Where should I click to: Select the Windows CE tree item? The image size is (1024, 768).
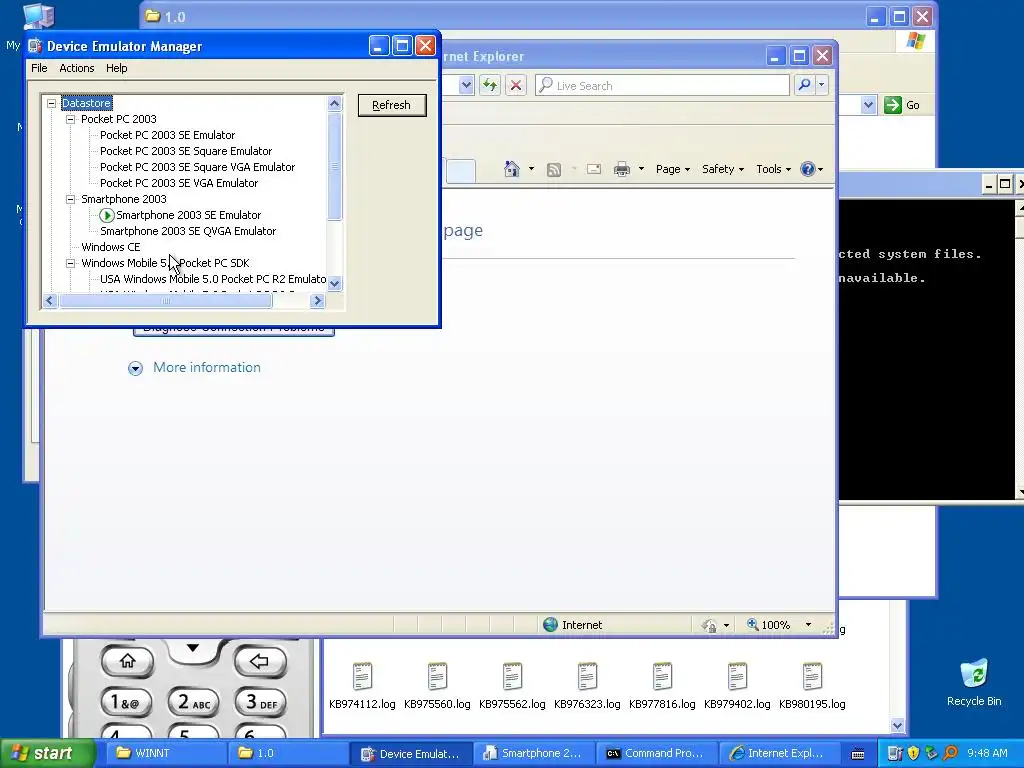tap(110, 247)
